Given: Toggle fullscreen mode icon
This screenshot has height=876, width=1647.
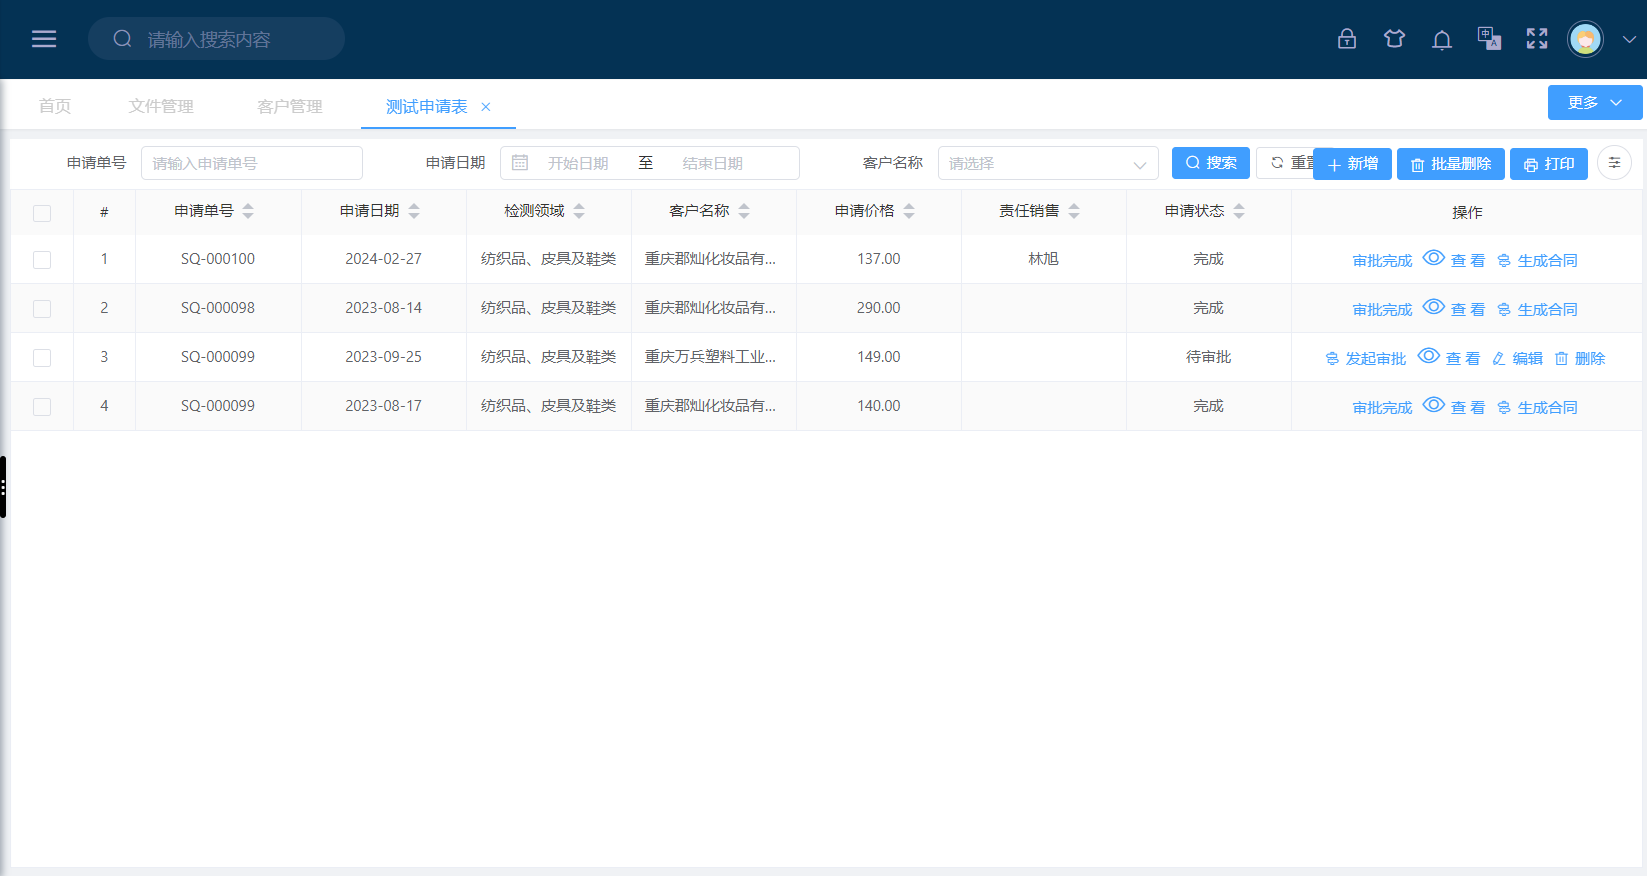Looking at the screenshot, I should 1537,39.
